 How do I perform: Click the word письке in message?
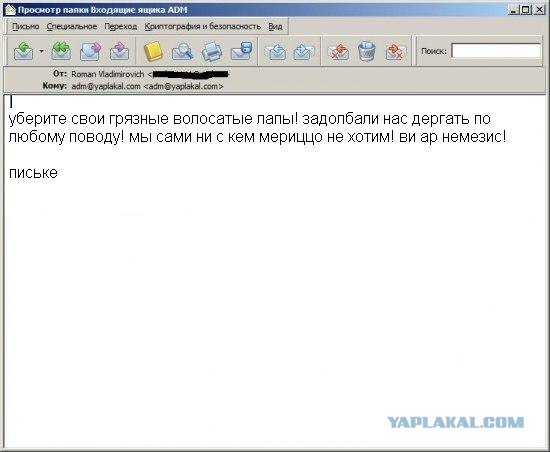33,173
